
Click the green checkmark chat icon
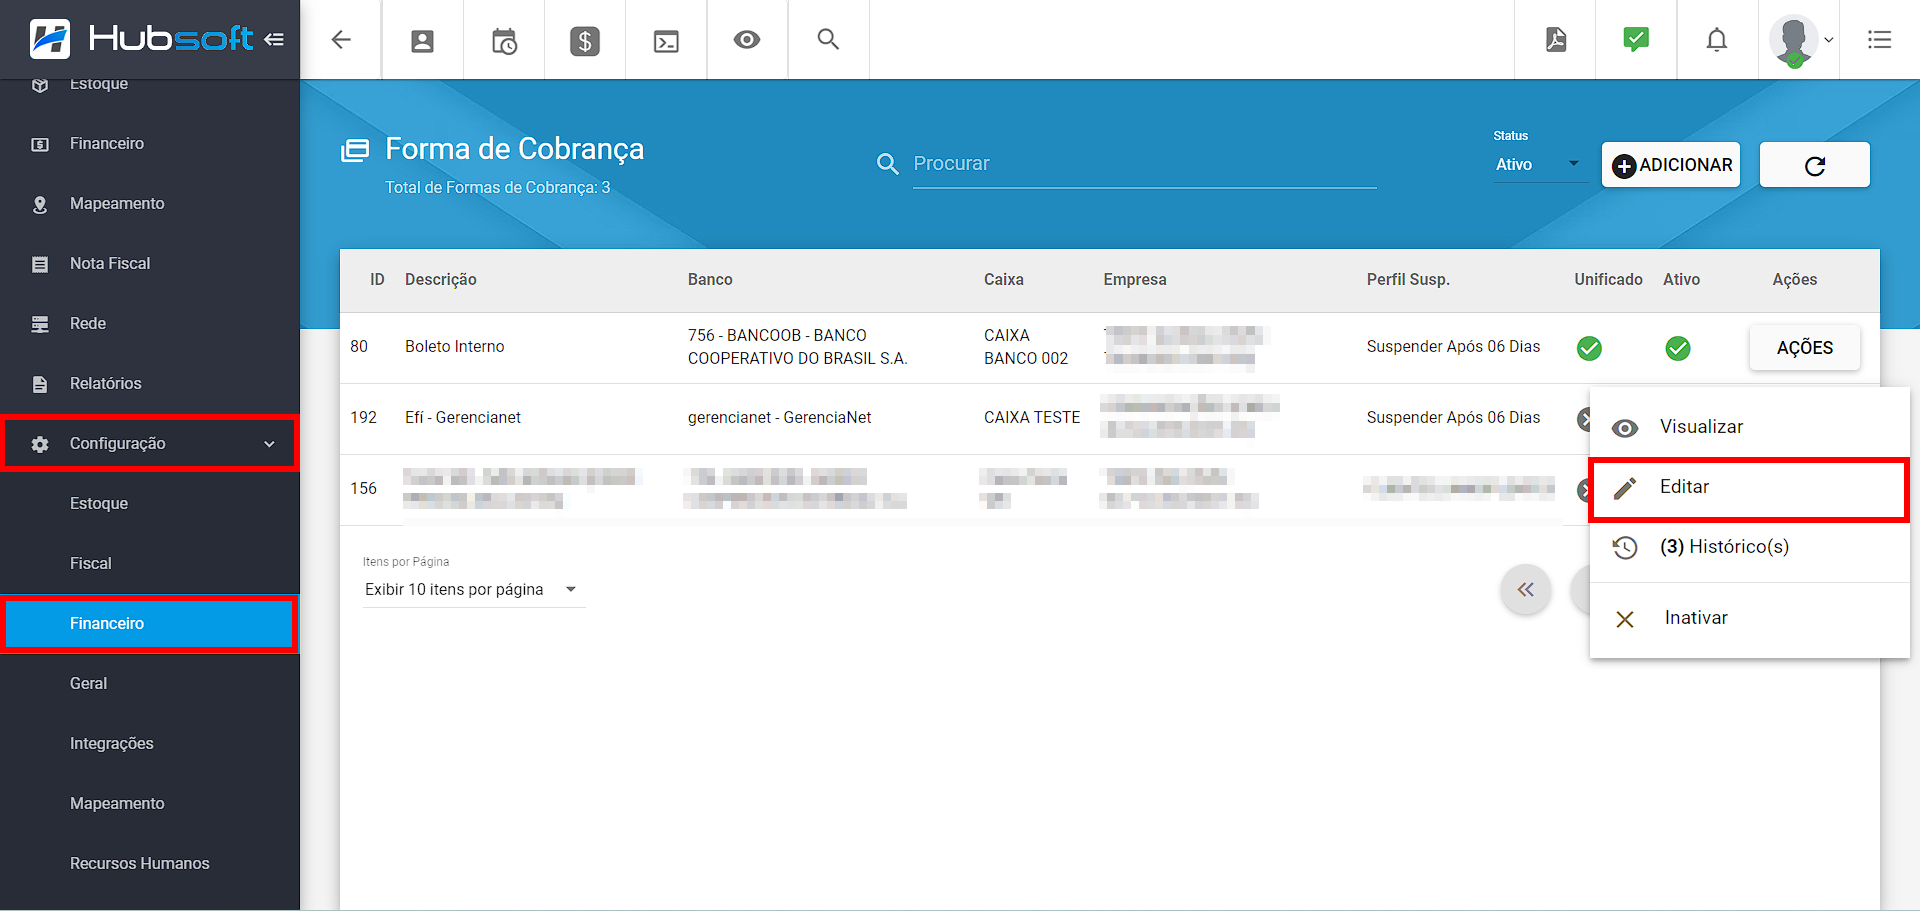(1636, 40)
